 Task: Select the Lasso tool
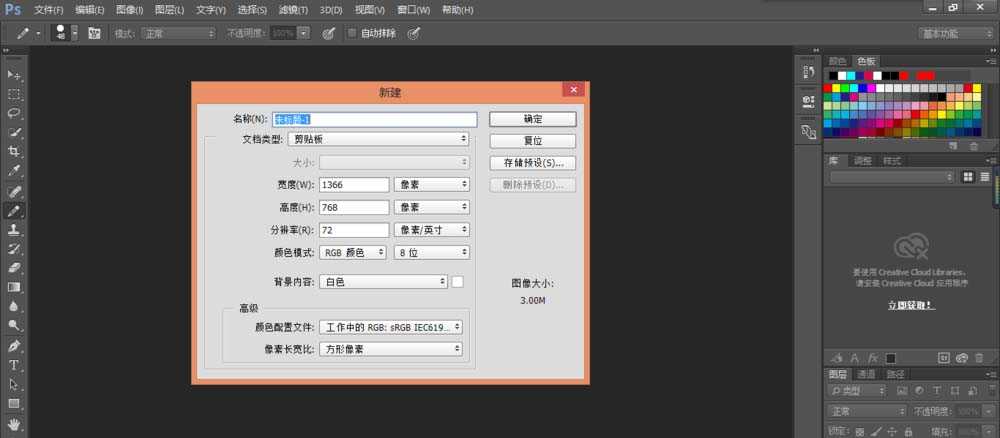pyautogui.click(x=14, y=113)
